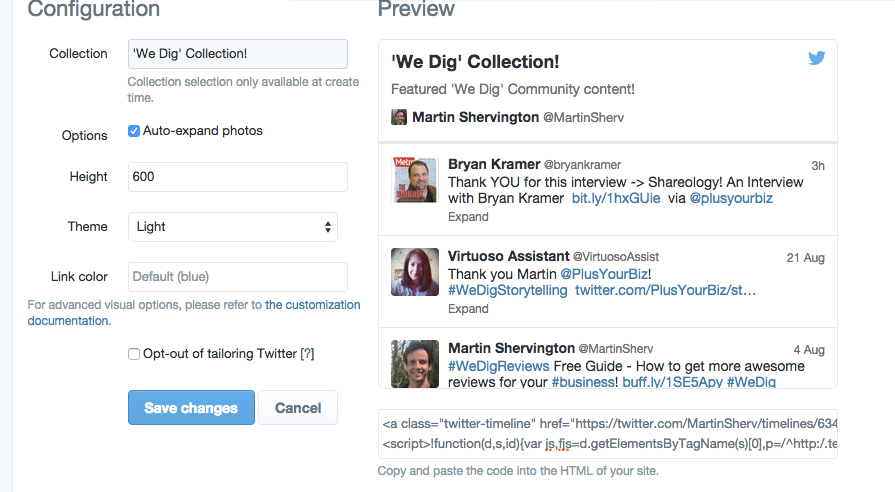The height and width of the screenshot is (492, 895).
Task: Click the Twitter bird icon in preview
Action: click(817, 58)
